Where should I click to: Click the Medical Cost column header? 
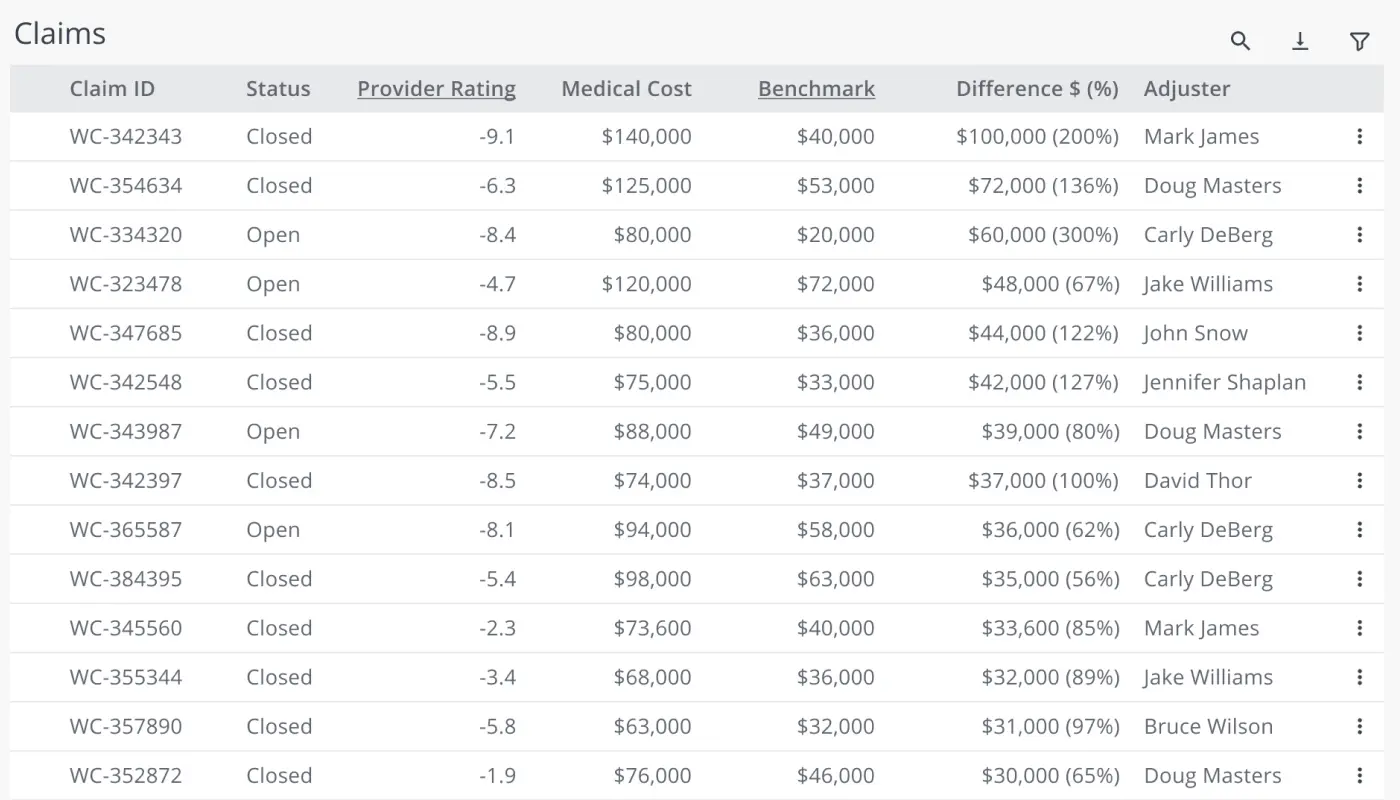pos(626,89)
